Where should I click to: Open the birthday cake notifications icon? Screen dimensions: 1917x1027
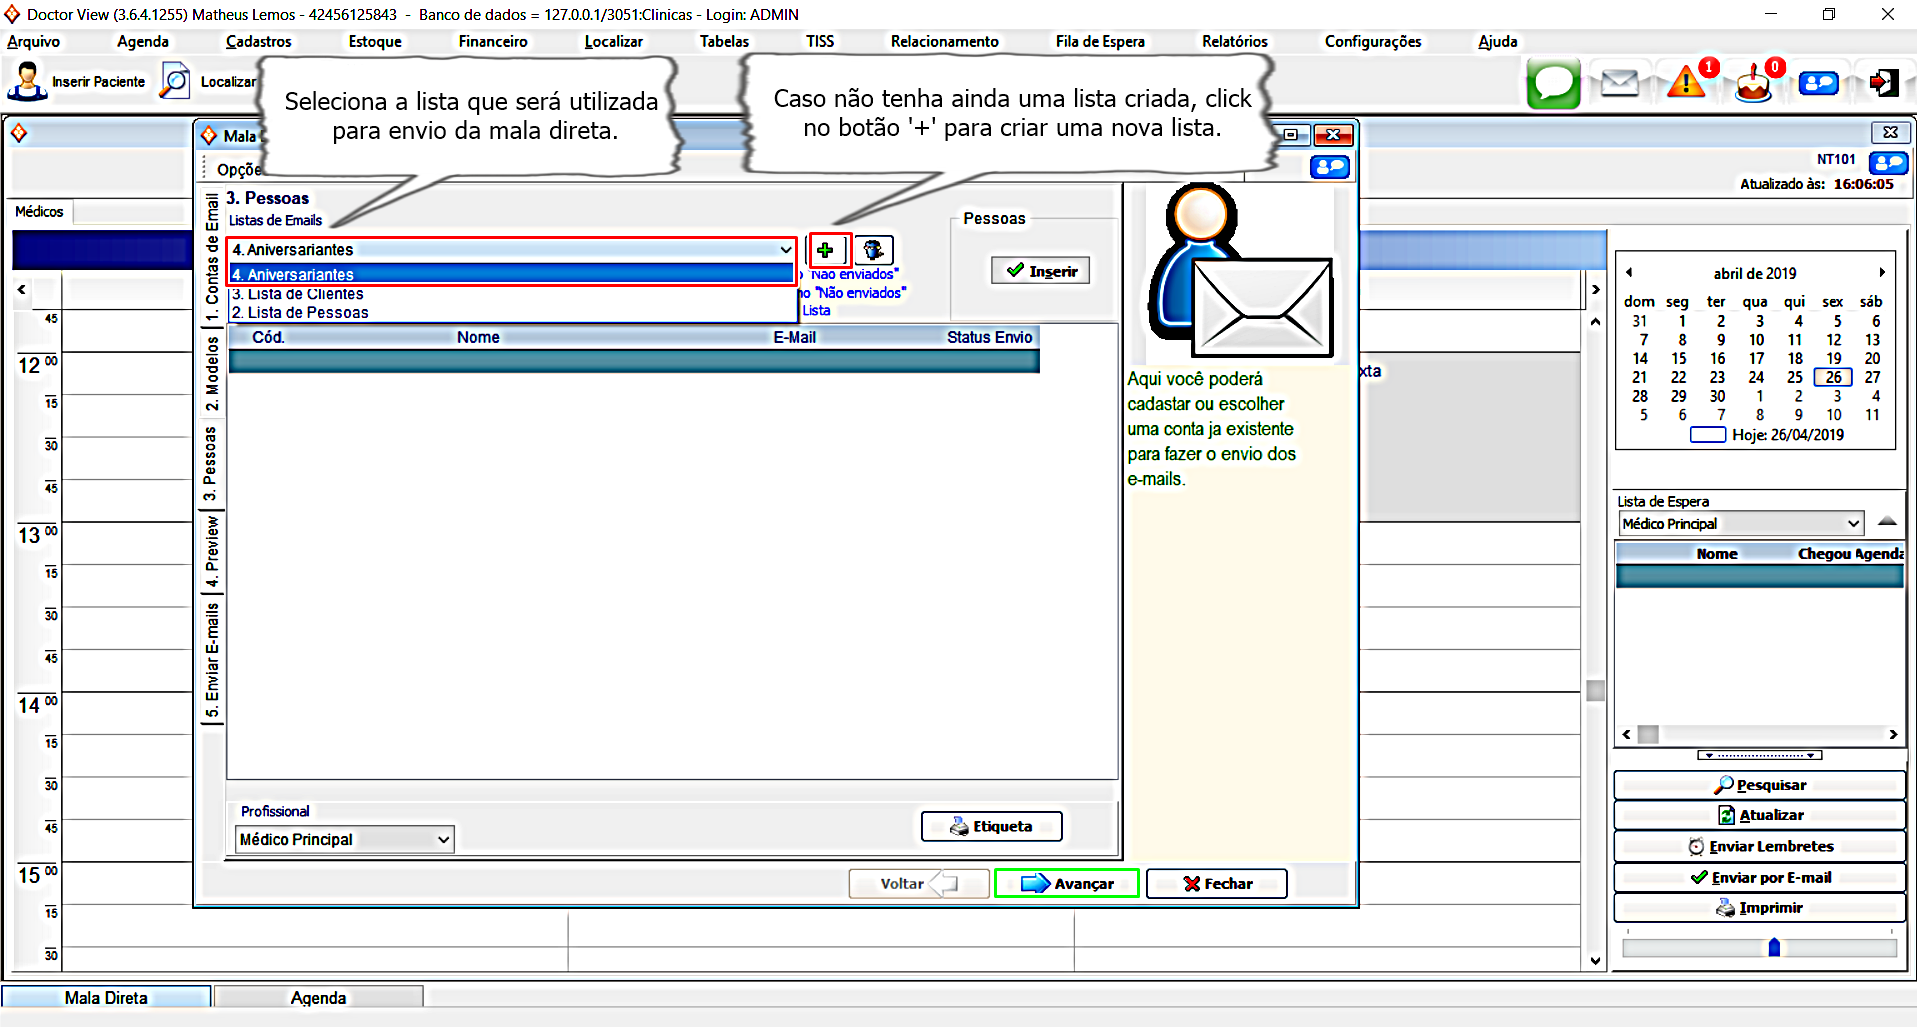[x=1752, y=85]
